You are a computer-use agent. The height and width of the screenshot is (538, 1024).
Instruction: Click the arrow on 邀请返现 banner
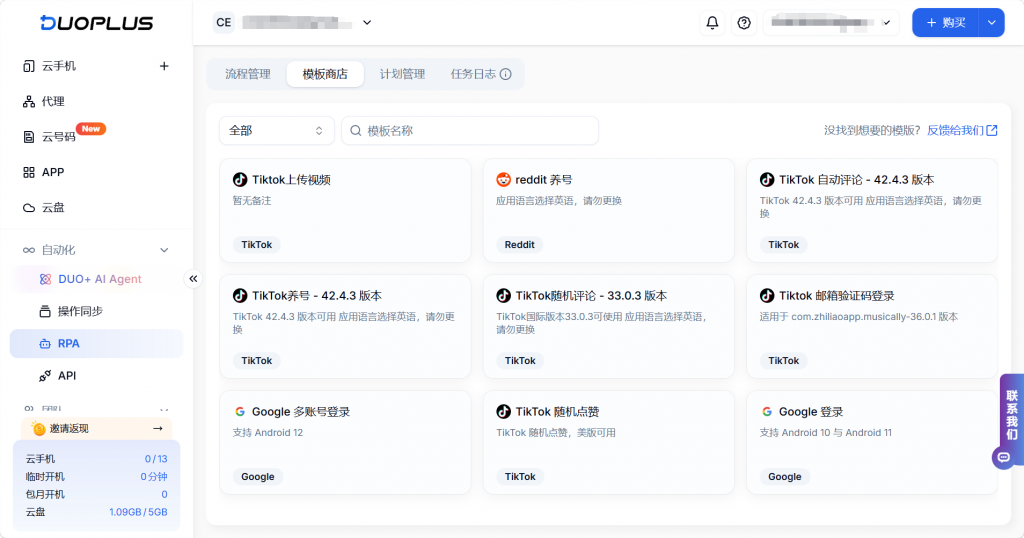click(157, 428)
